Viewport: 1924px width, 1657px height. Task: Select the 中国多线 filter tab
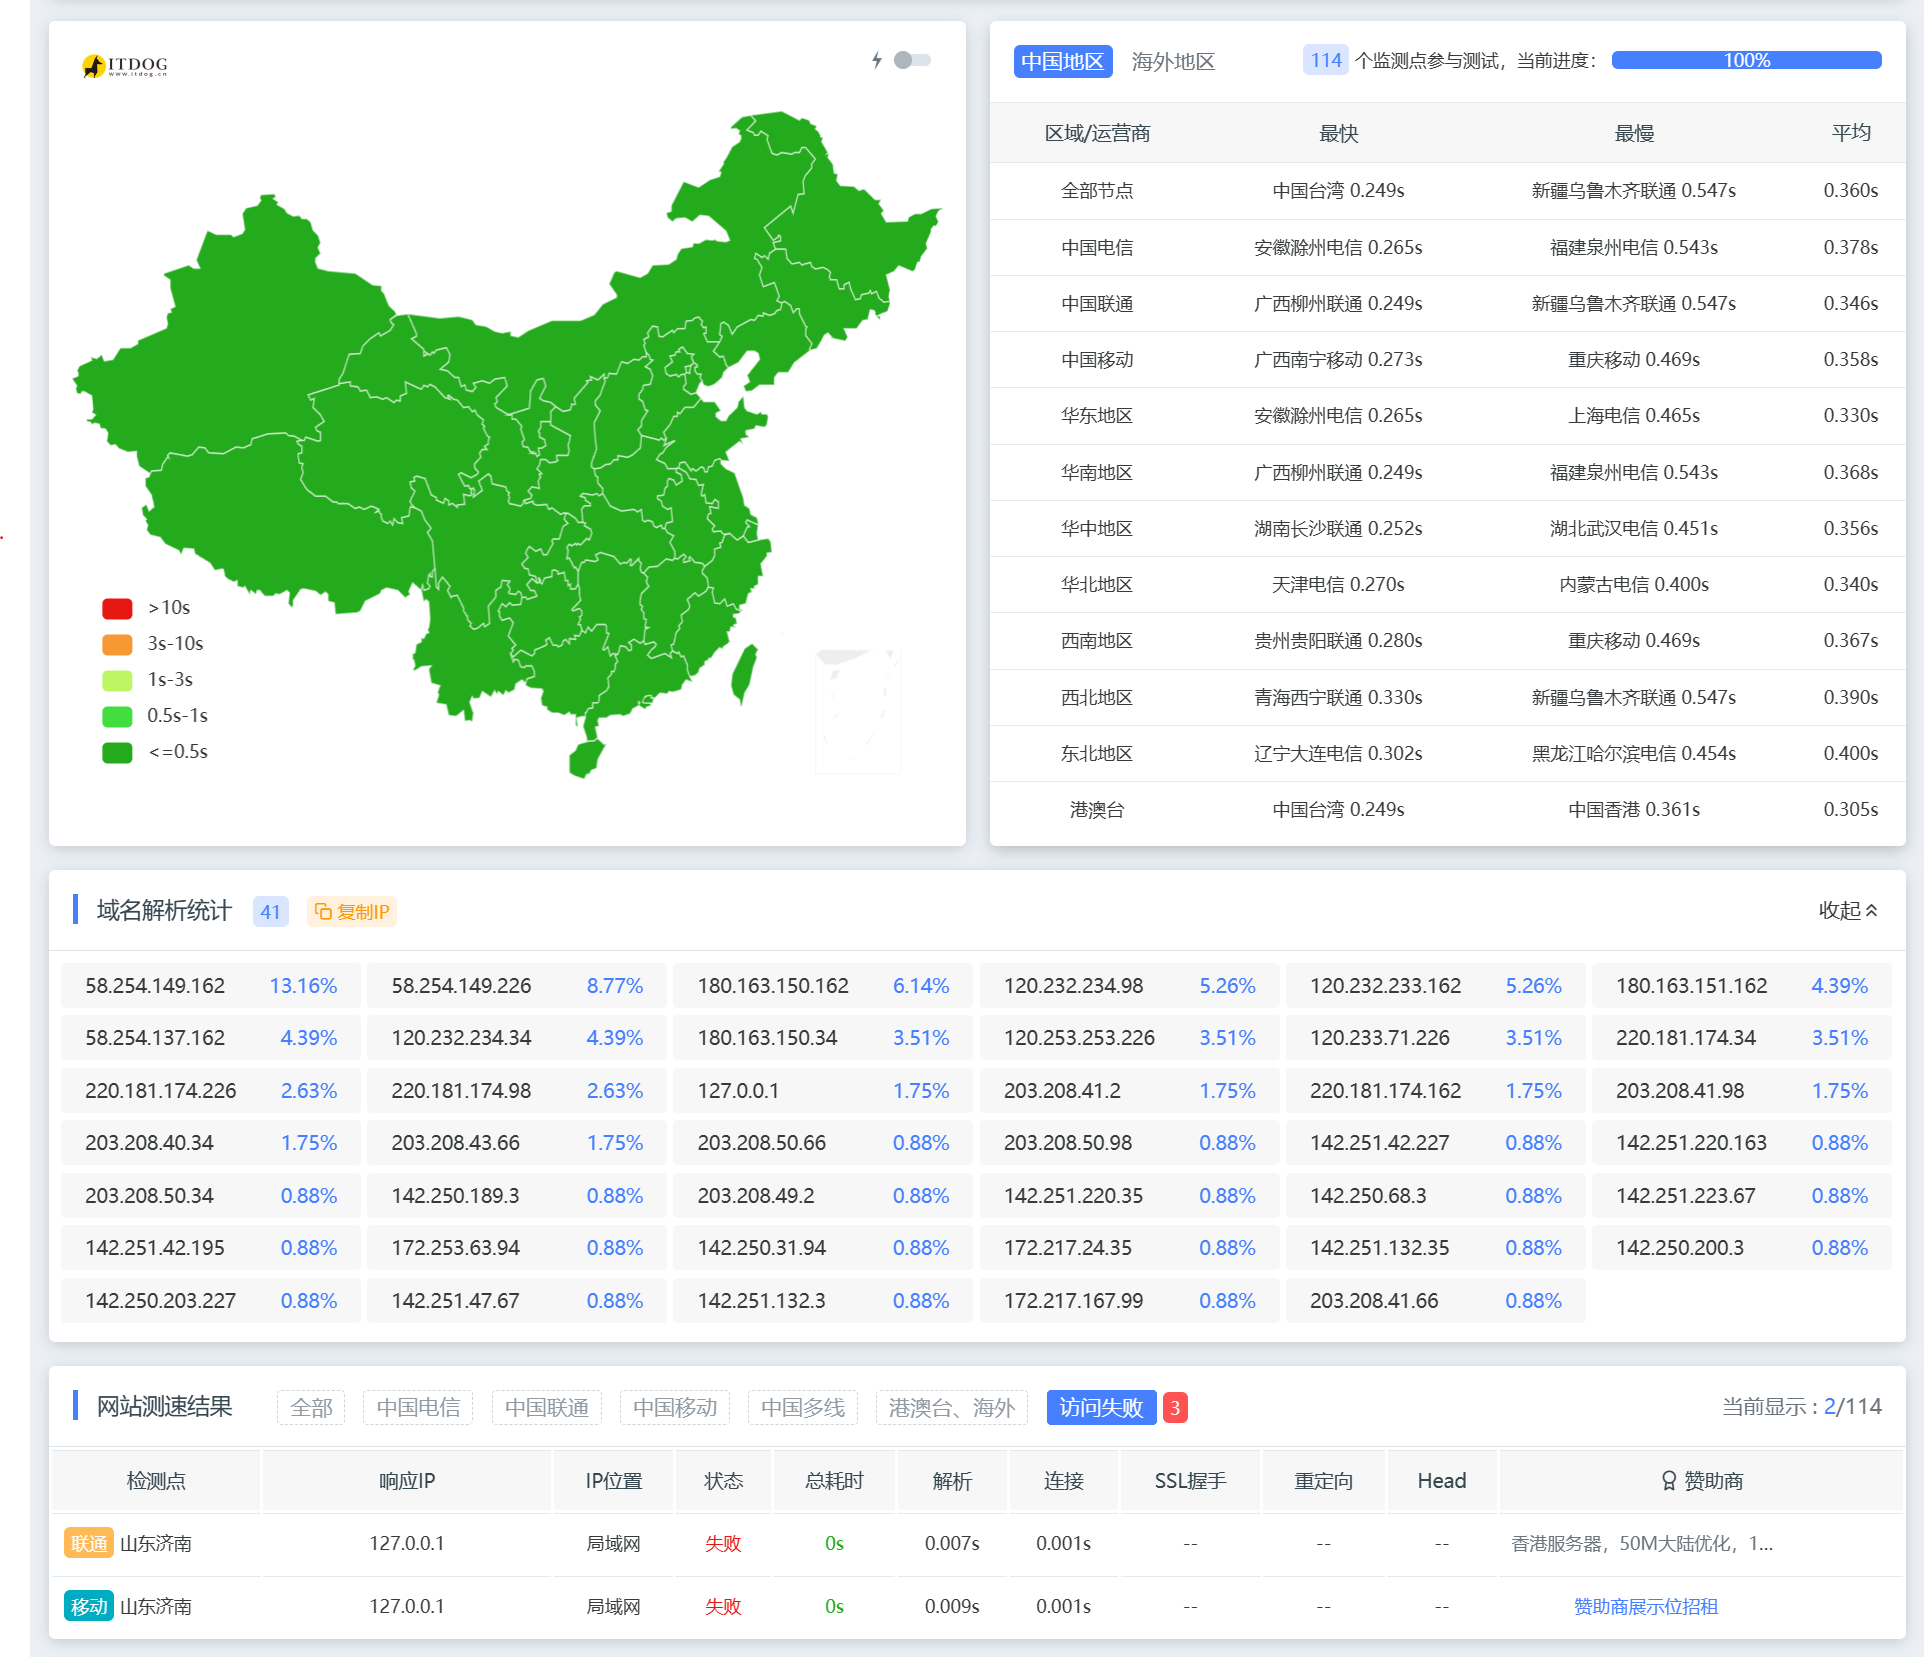(x=803, y=1407)
